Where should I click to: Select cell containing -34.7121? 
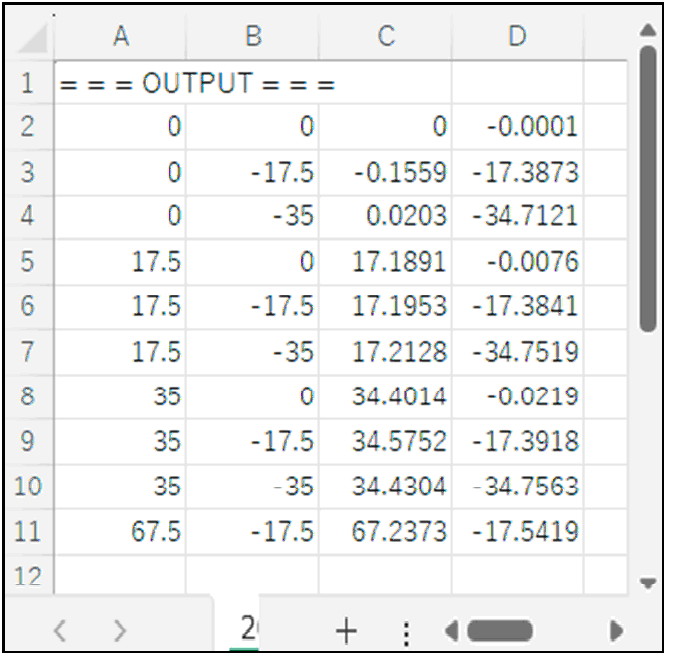tap(518, 216)
